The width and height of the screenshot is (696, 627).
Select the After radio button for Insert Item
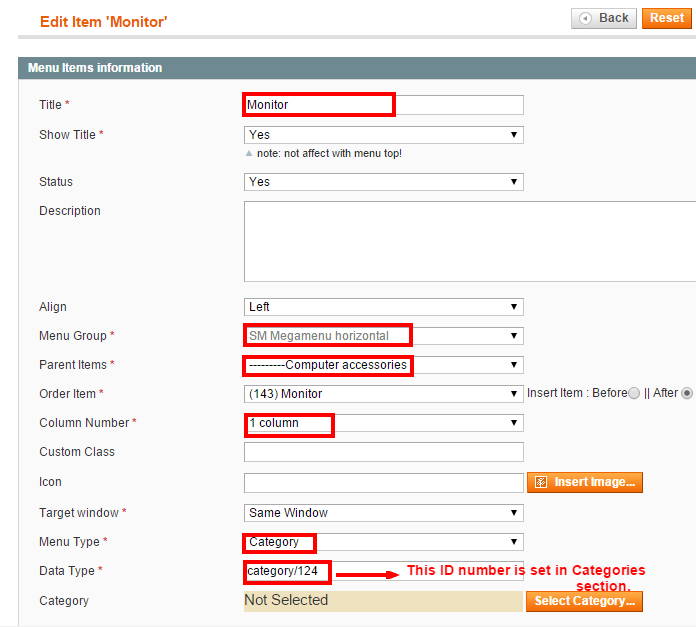click(x=687, y=393)
